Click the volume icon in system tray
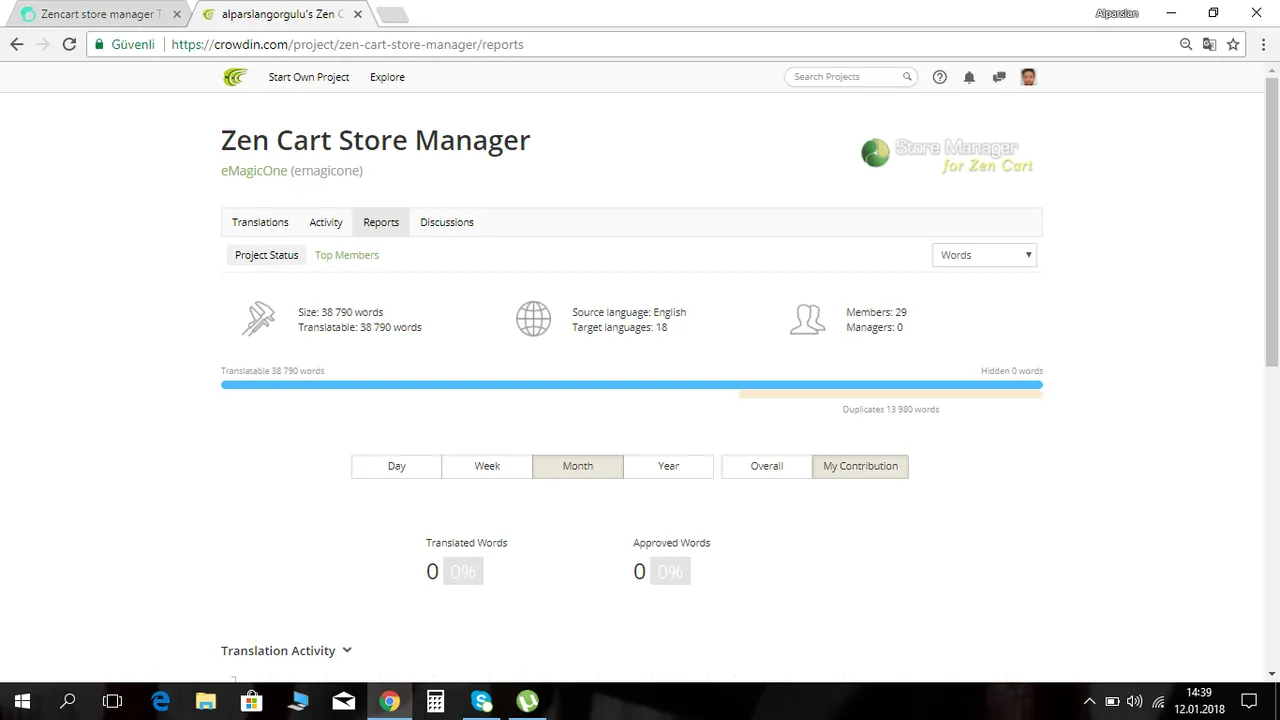Viewport: 1280px width, 720px height. 1135,701
